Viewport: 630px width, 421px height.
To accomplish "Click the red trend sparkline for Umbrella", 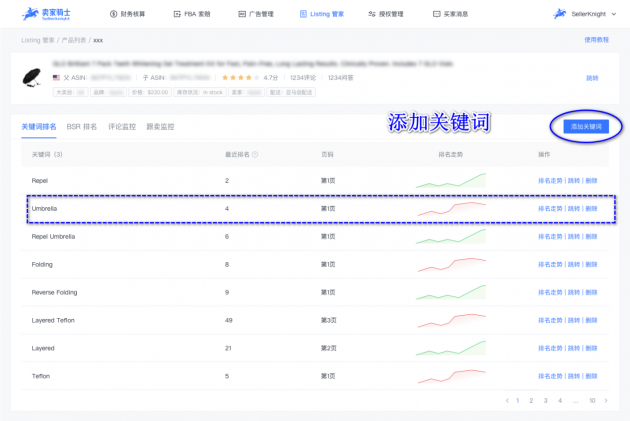I will (x=452, y=208).
